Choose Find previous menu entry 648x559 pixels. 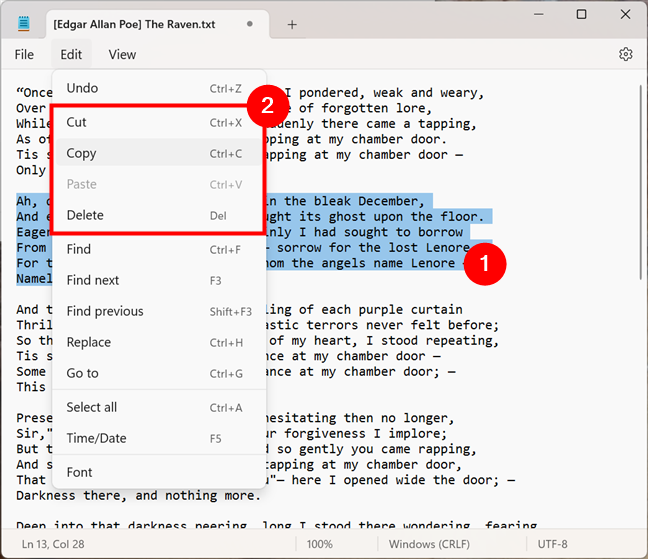(159, 311)
